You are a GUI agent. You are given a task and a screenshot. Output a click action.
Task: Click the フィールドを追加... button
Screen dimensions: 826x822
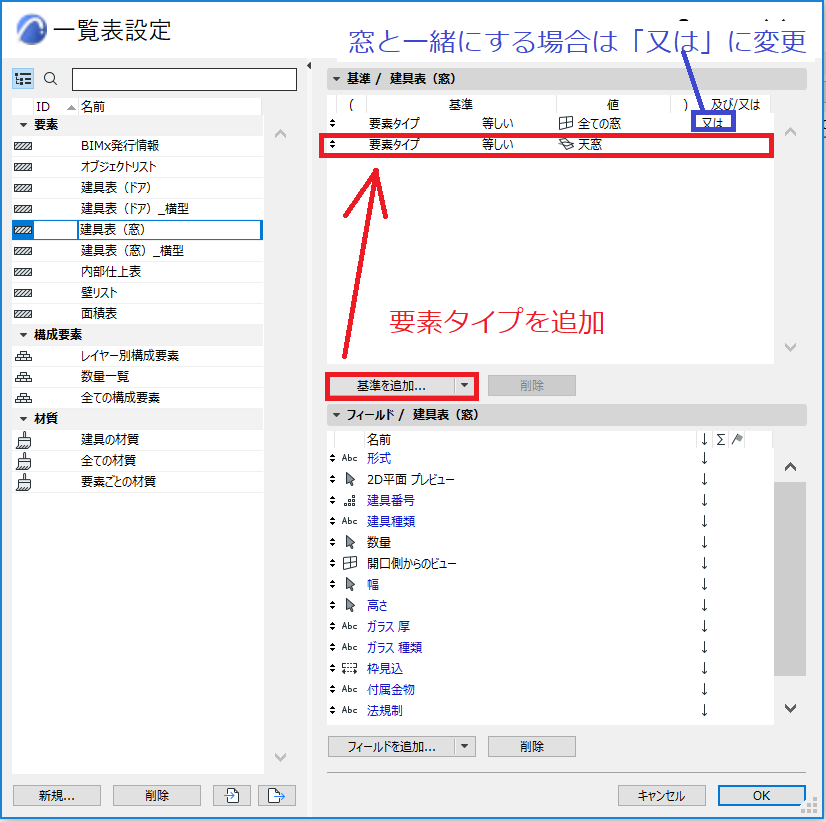pos(391,747)
